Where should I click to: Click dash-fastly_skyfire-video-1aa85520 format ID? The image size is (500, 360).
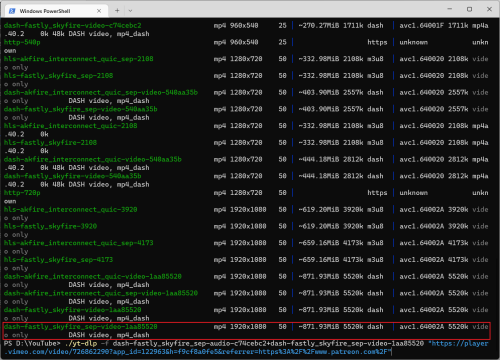[x=73, y=310]
